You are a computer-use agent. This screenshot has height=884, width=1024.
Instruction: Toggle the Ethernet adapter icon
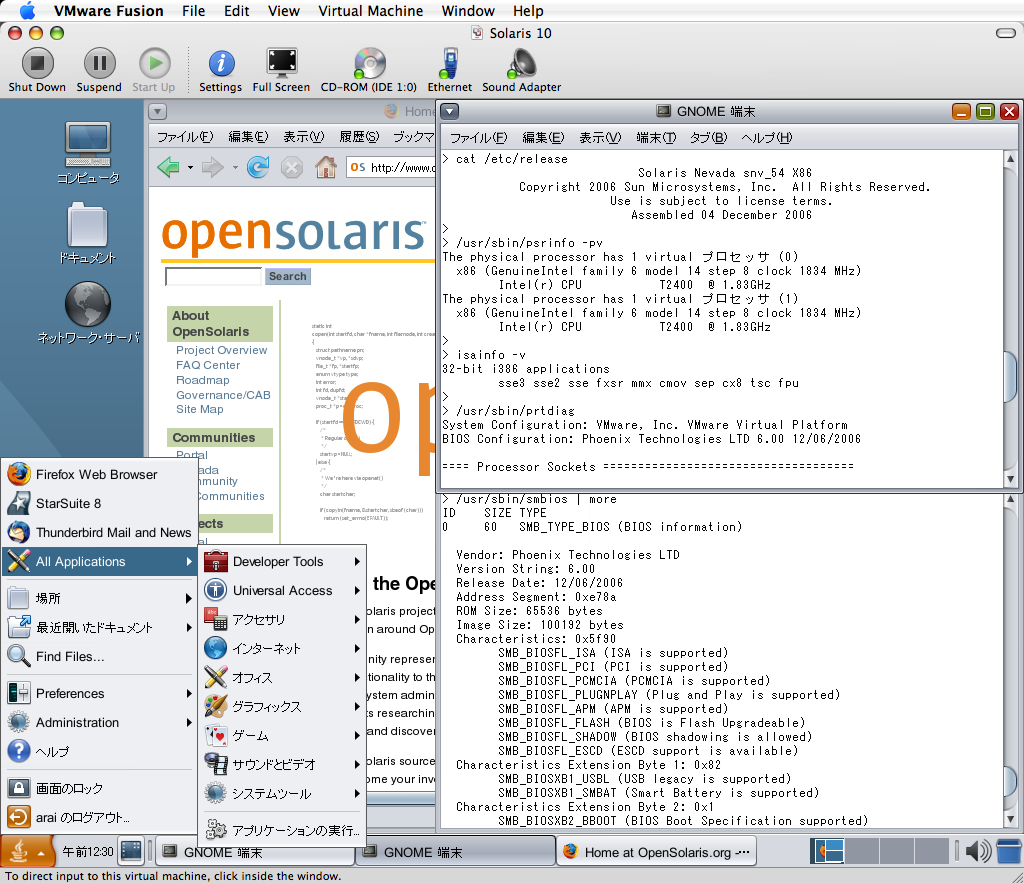click(x=449, y=63)
